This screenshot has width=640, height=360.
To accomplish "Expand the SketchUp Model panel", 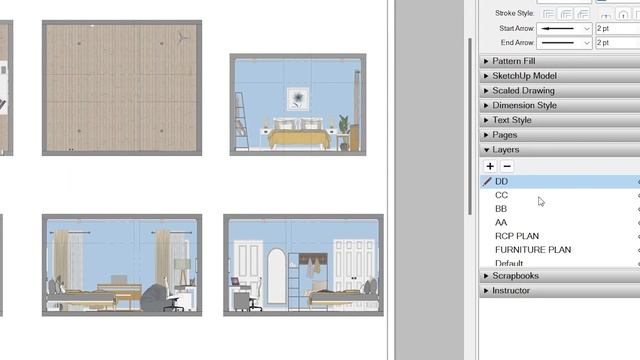I will (560, 76).
